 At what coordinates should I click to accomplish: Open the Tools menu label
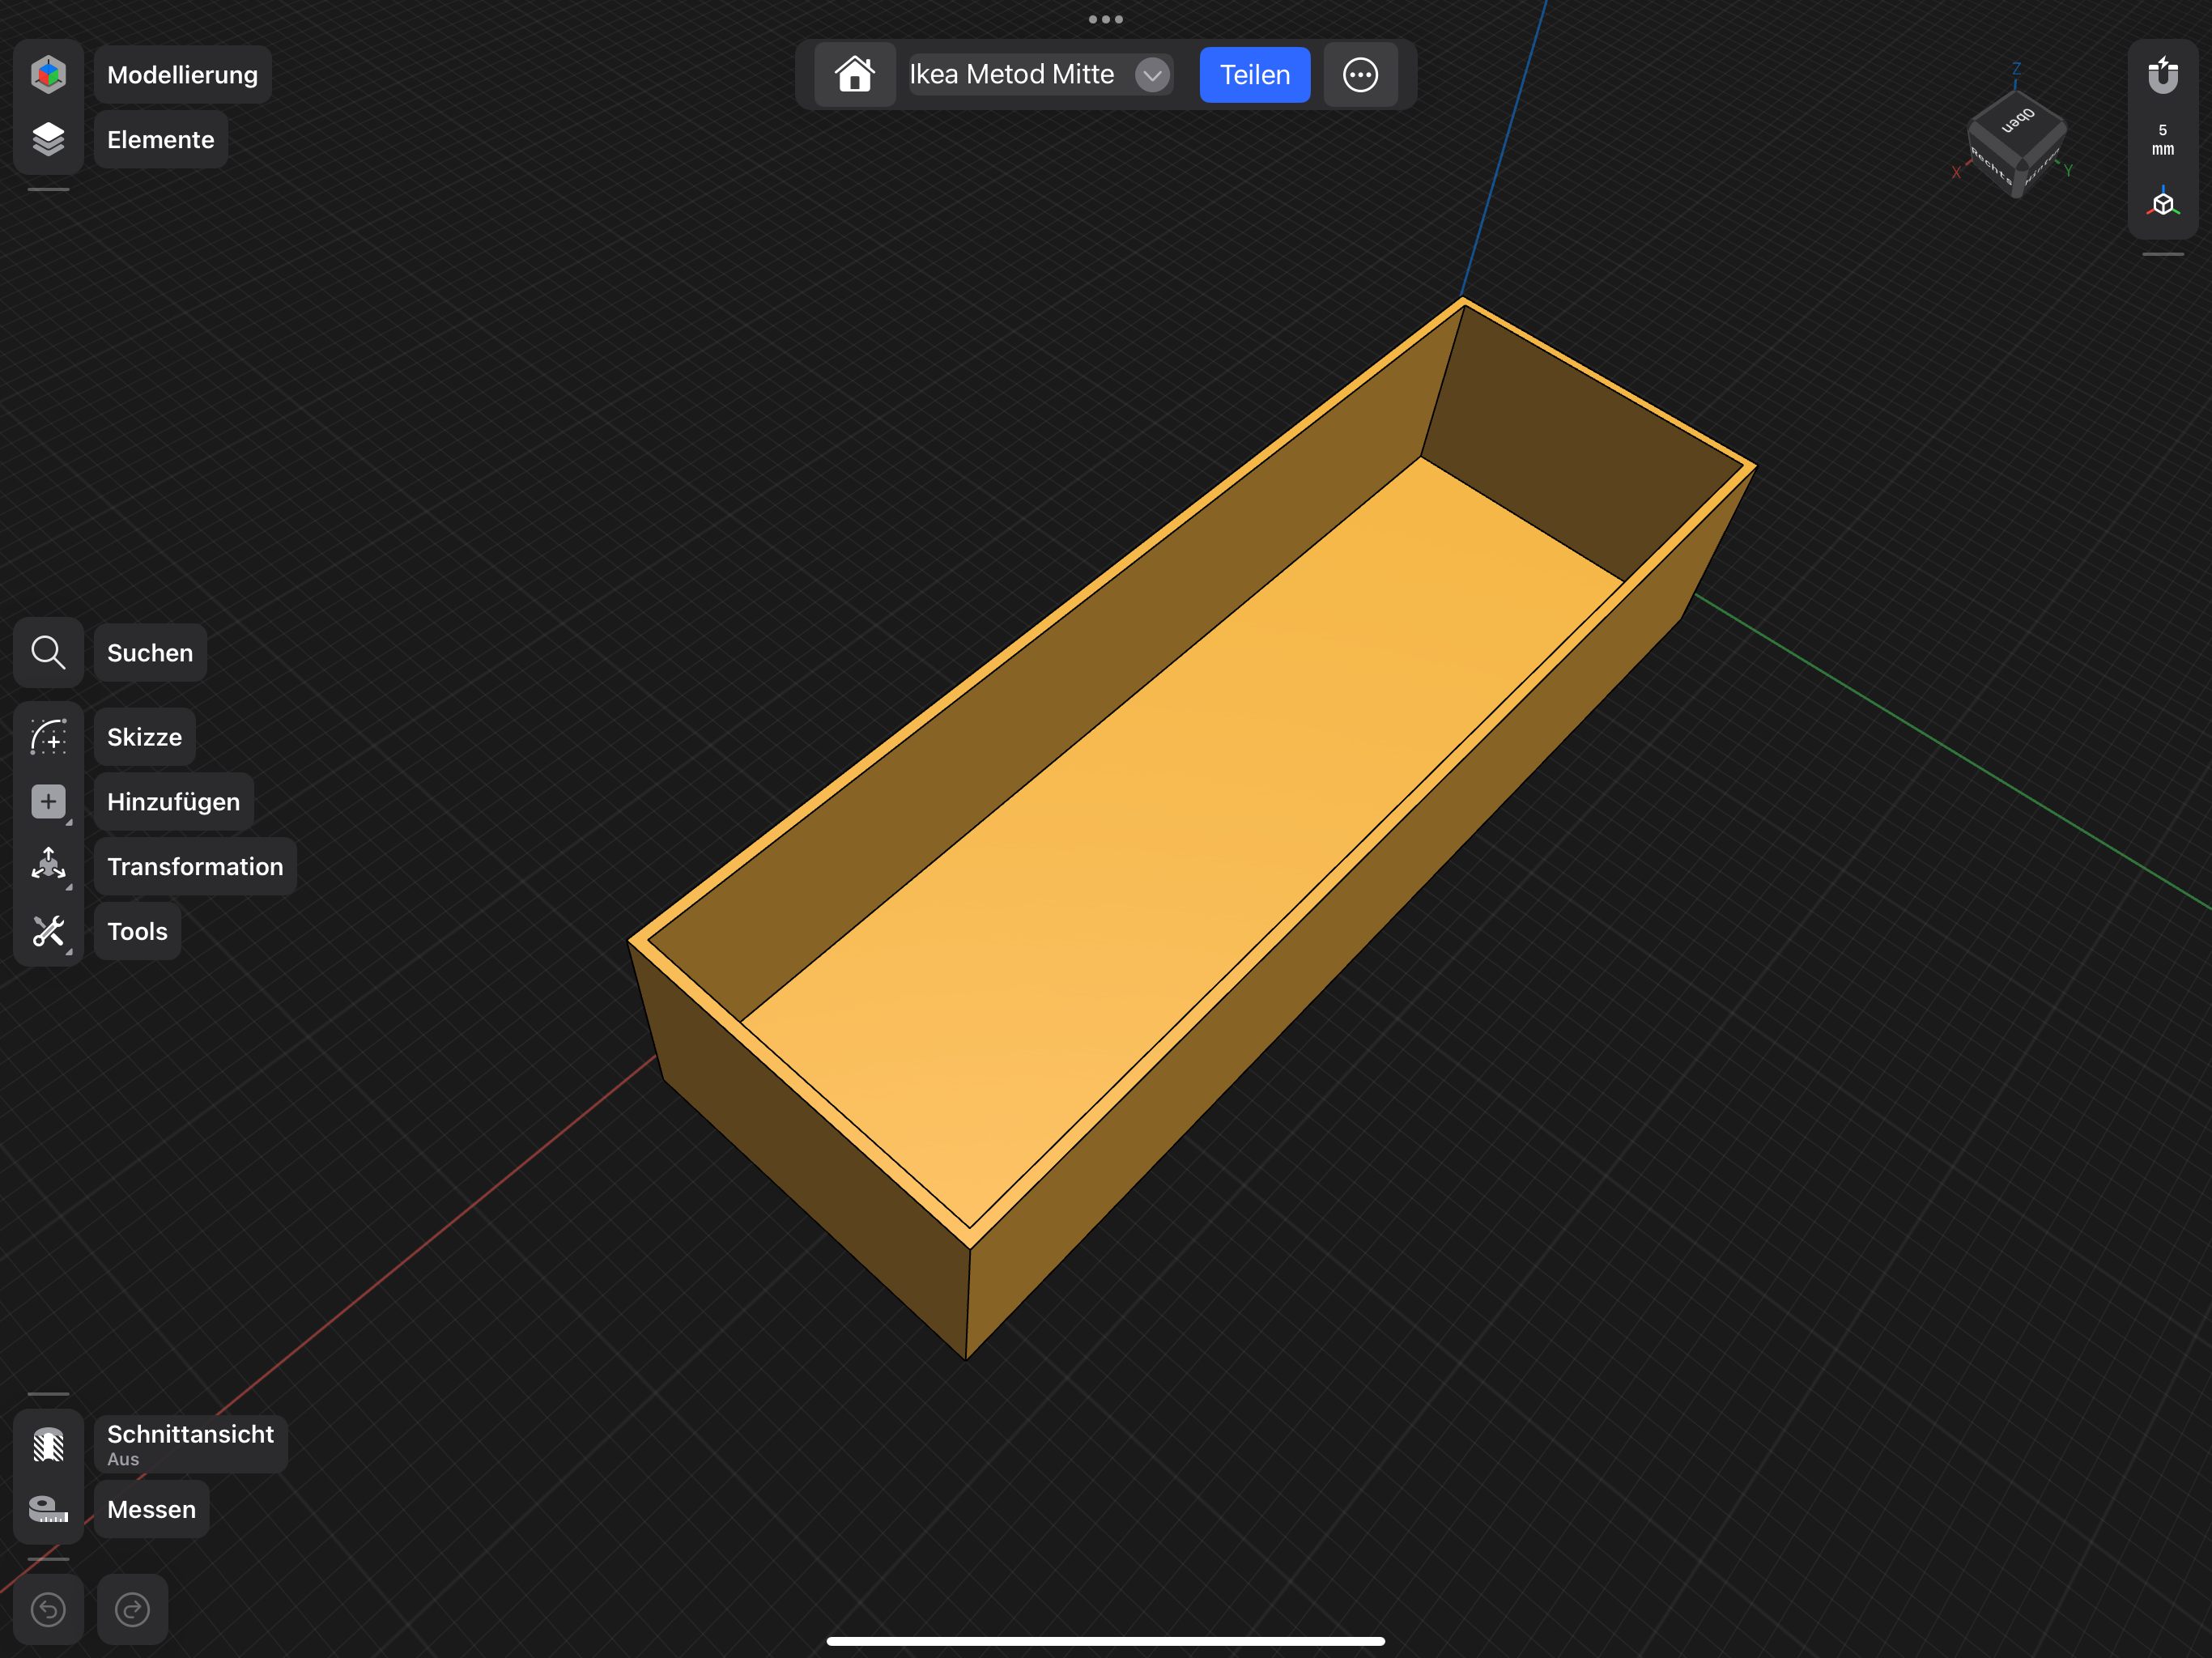(137, 931)
